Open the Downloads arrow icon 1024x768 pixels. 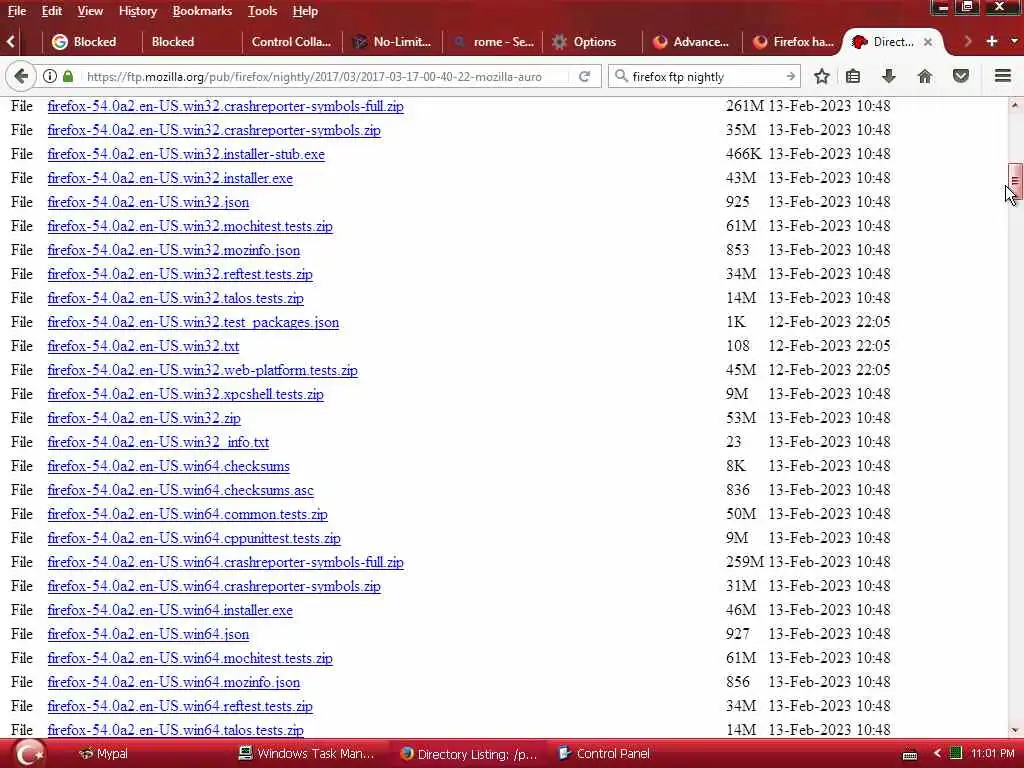pyautogui.click(x=889, y=76)
